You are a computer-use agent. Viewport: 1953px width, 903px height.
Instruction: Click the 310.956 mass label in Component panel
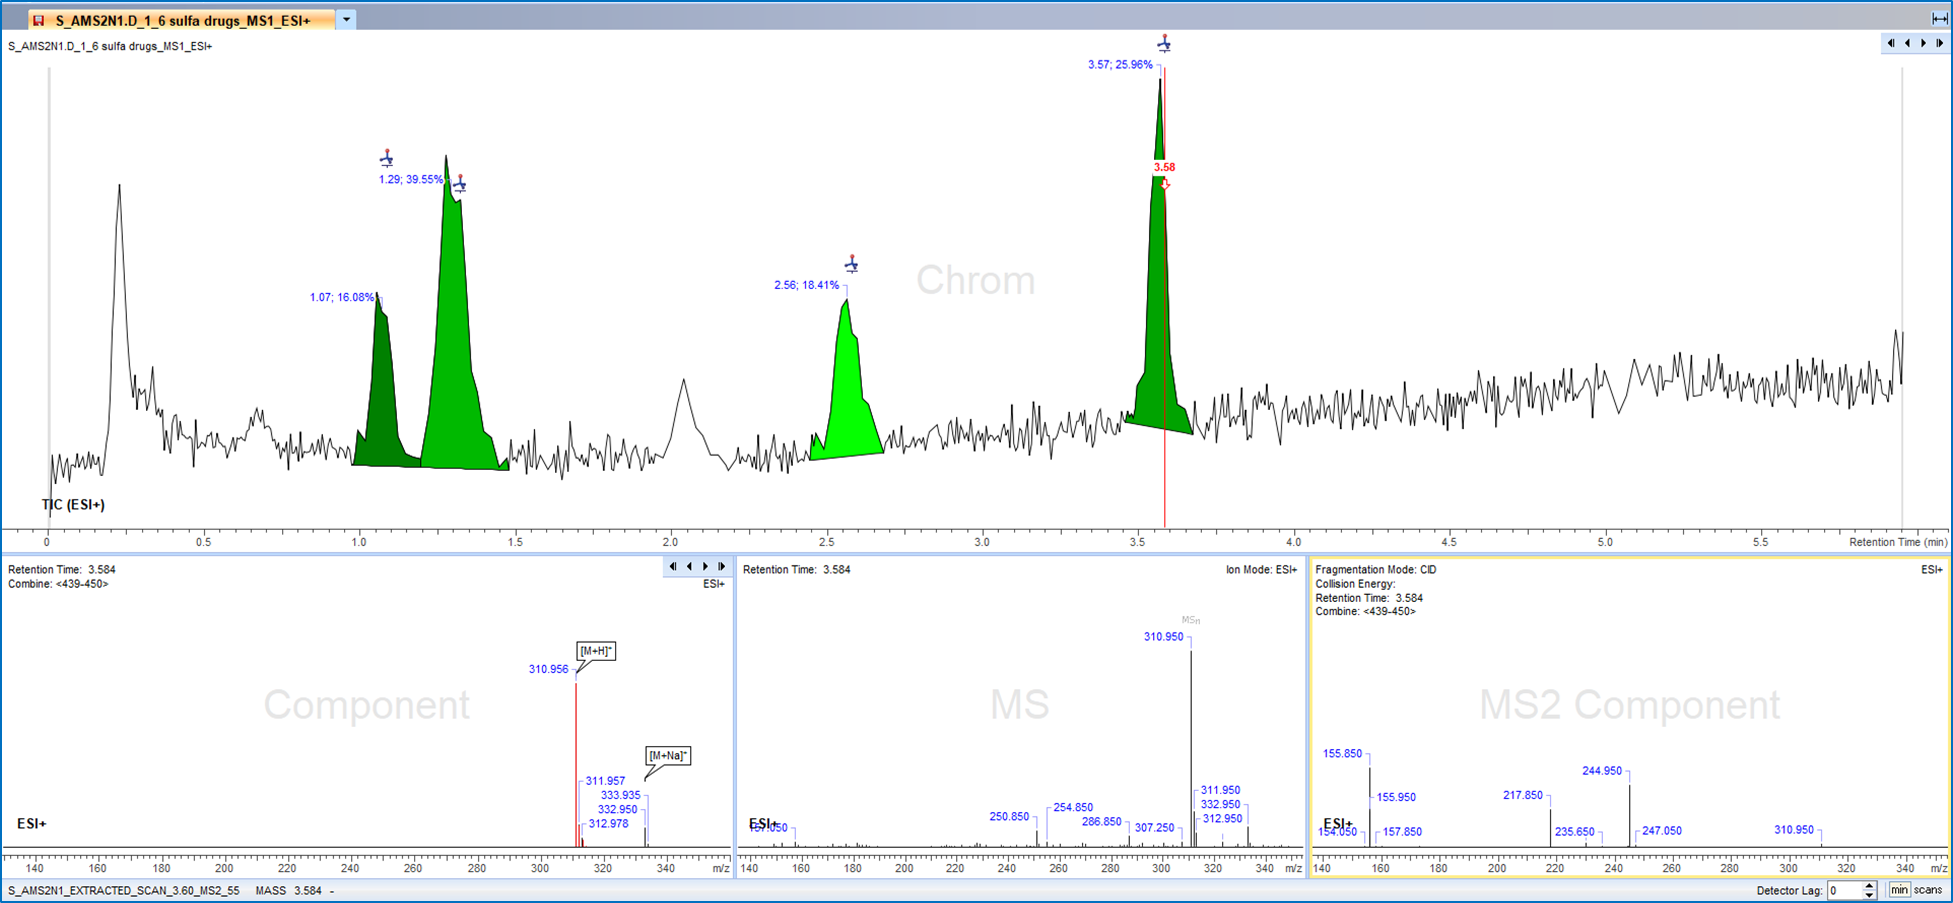coord(548,670)
